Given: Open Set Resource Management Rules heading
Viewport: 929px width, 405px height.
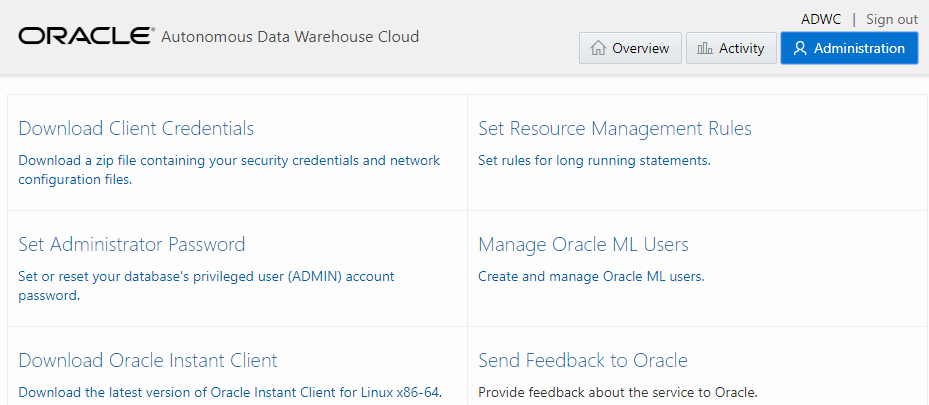Looking at the screenshot, I should coord(614,128).
